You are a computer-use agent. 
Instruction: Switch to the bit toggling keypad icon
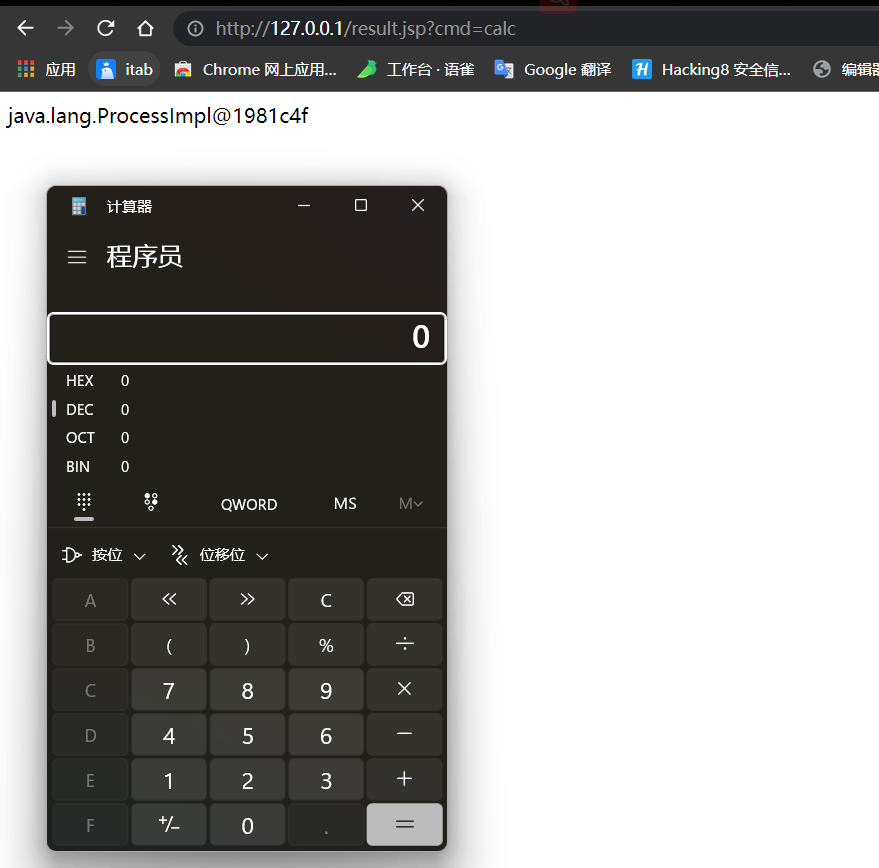[x=151, y=501]
